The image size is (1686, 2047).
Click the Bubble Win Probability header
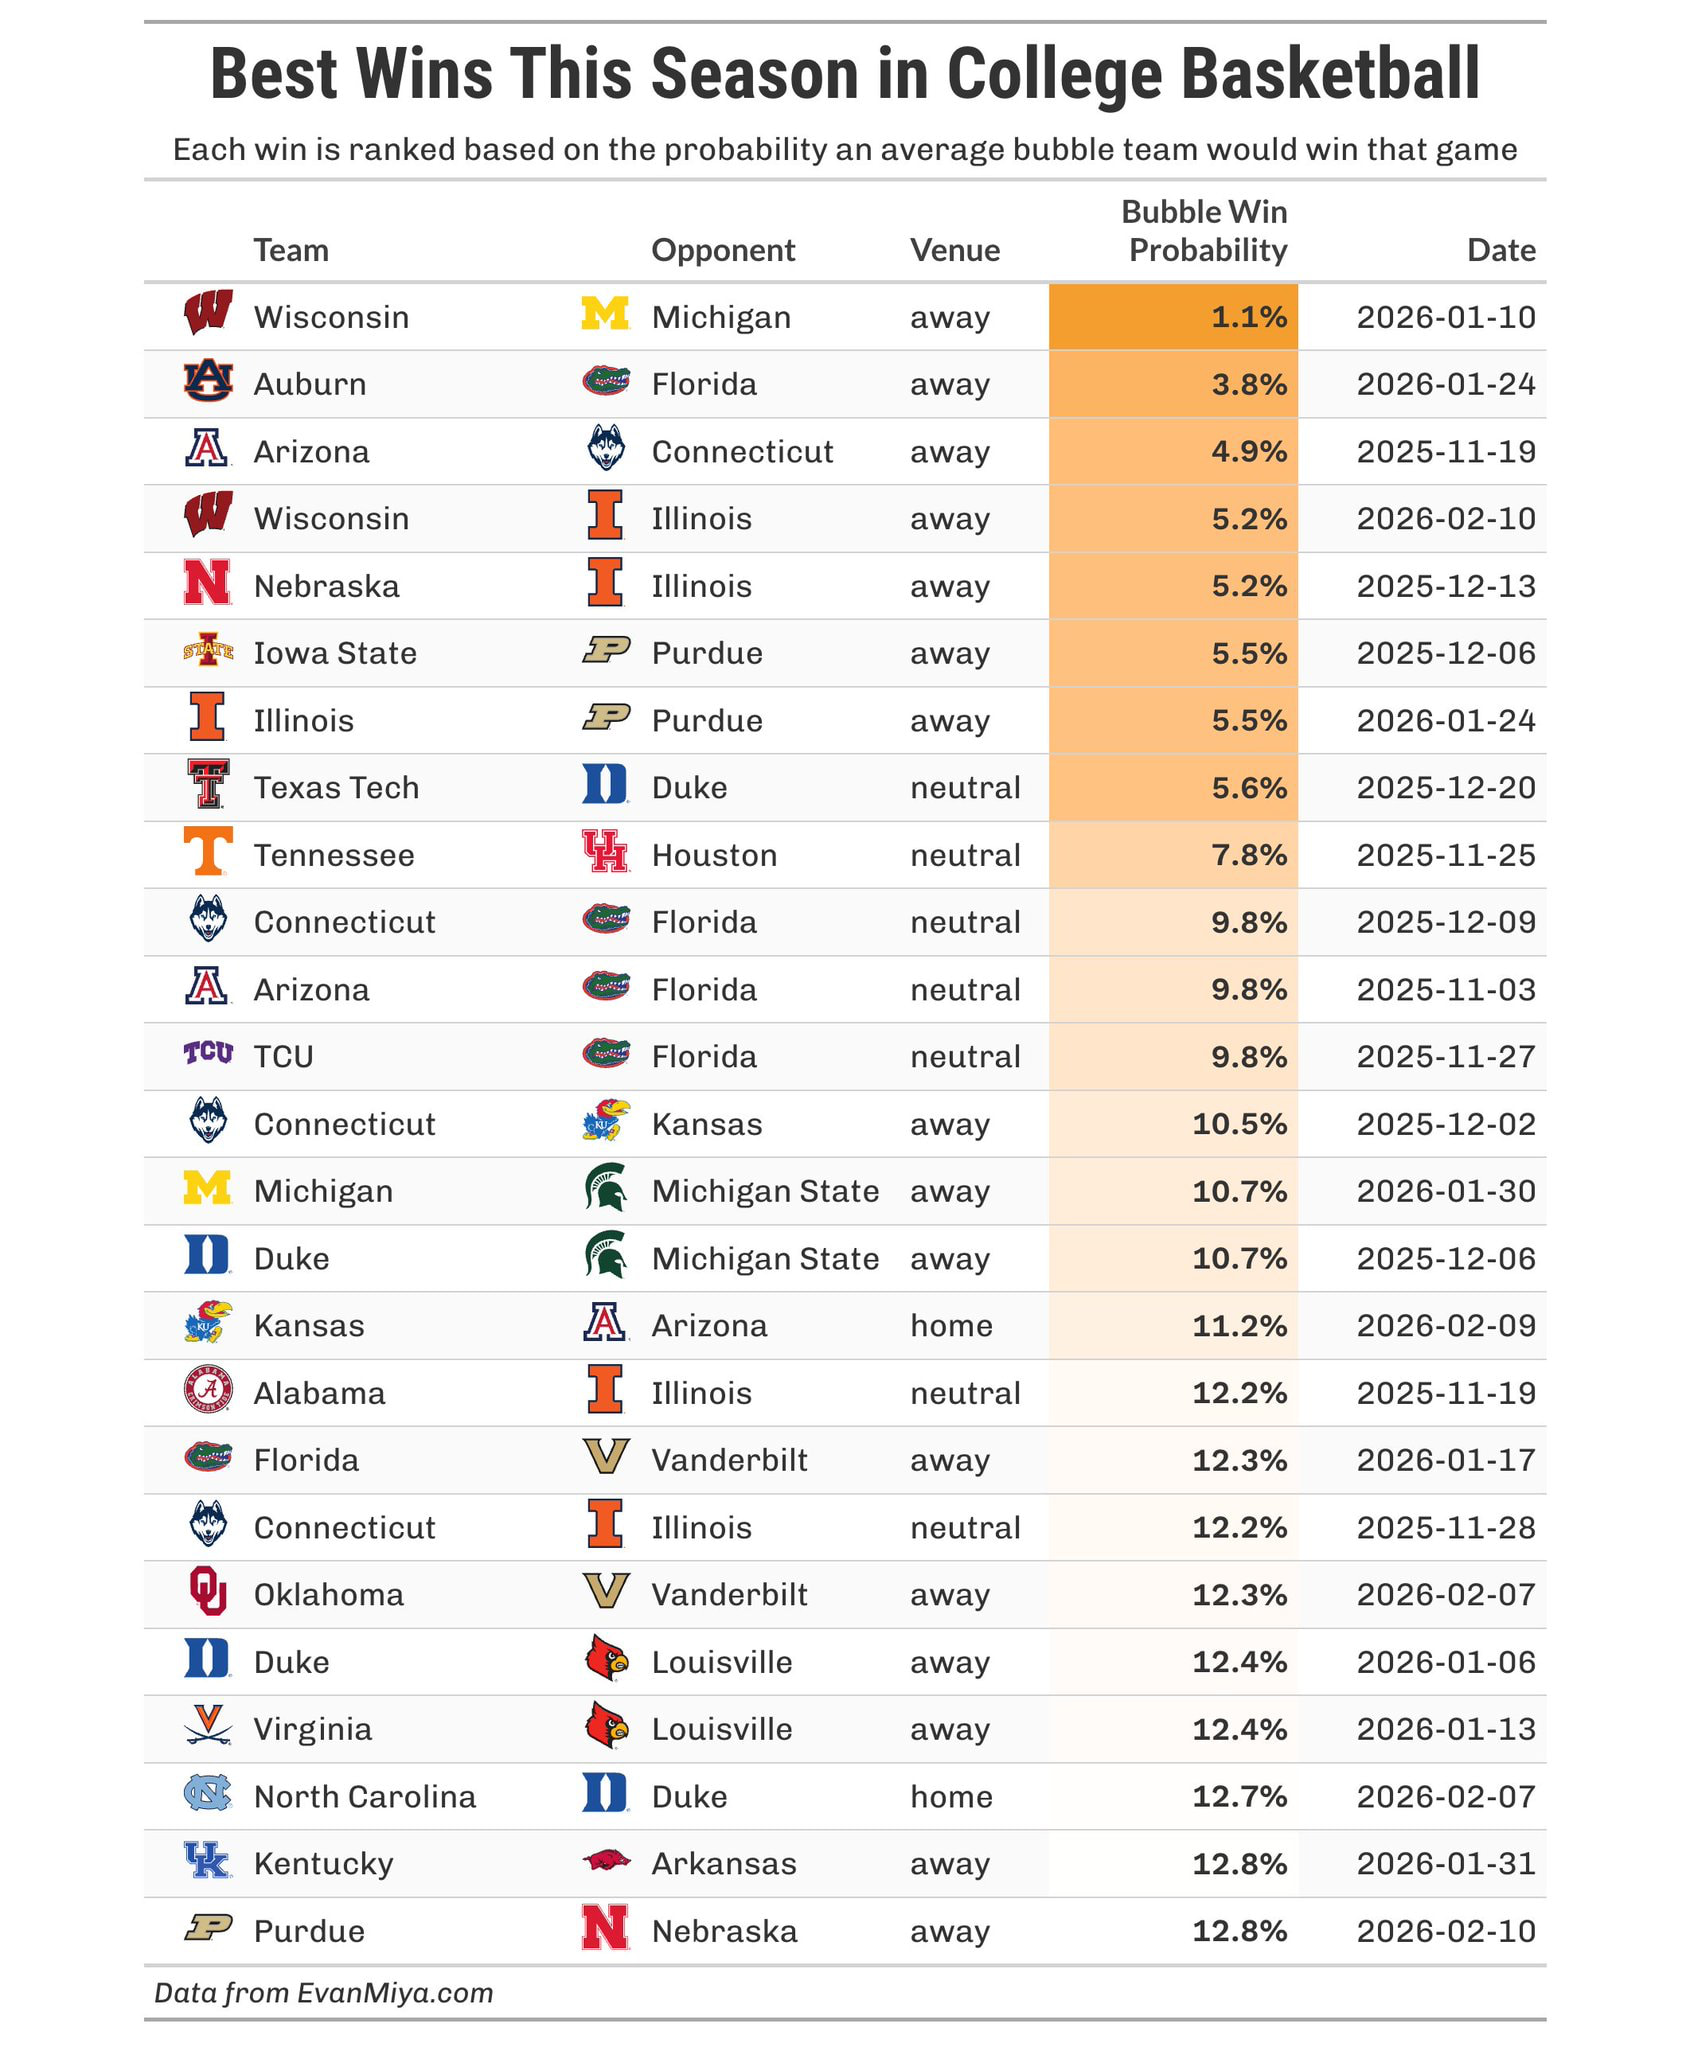pos(1206,231)
